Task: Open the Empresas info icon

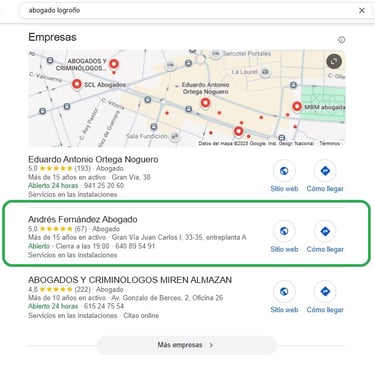Action: [341, 40]
